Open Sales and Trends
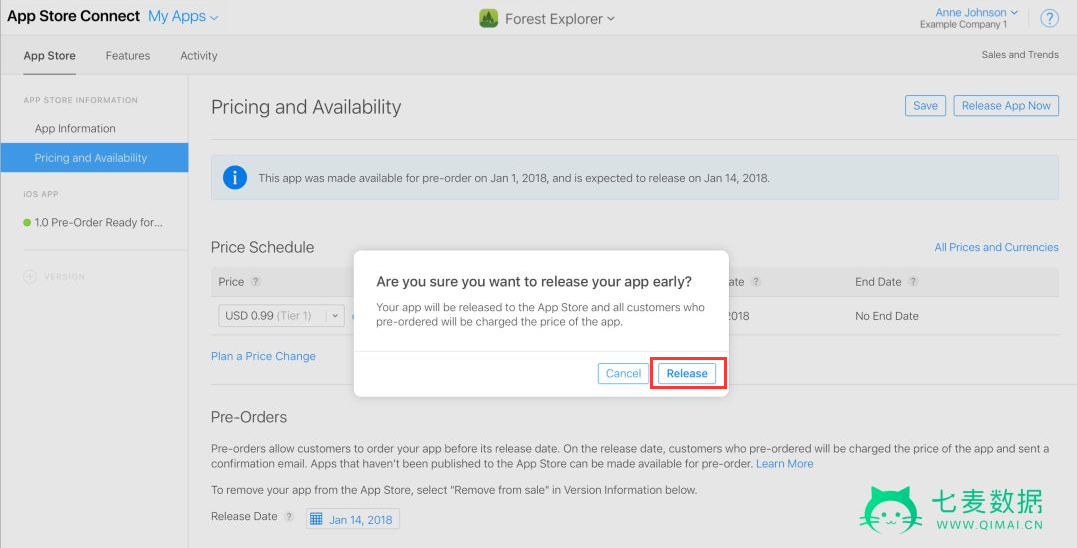The image size is (1077, 548). [x=1020, y=55]
